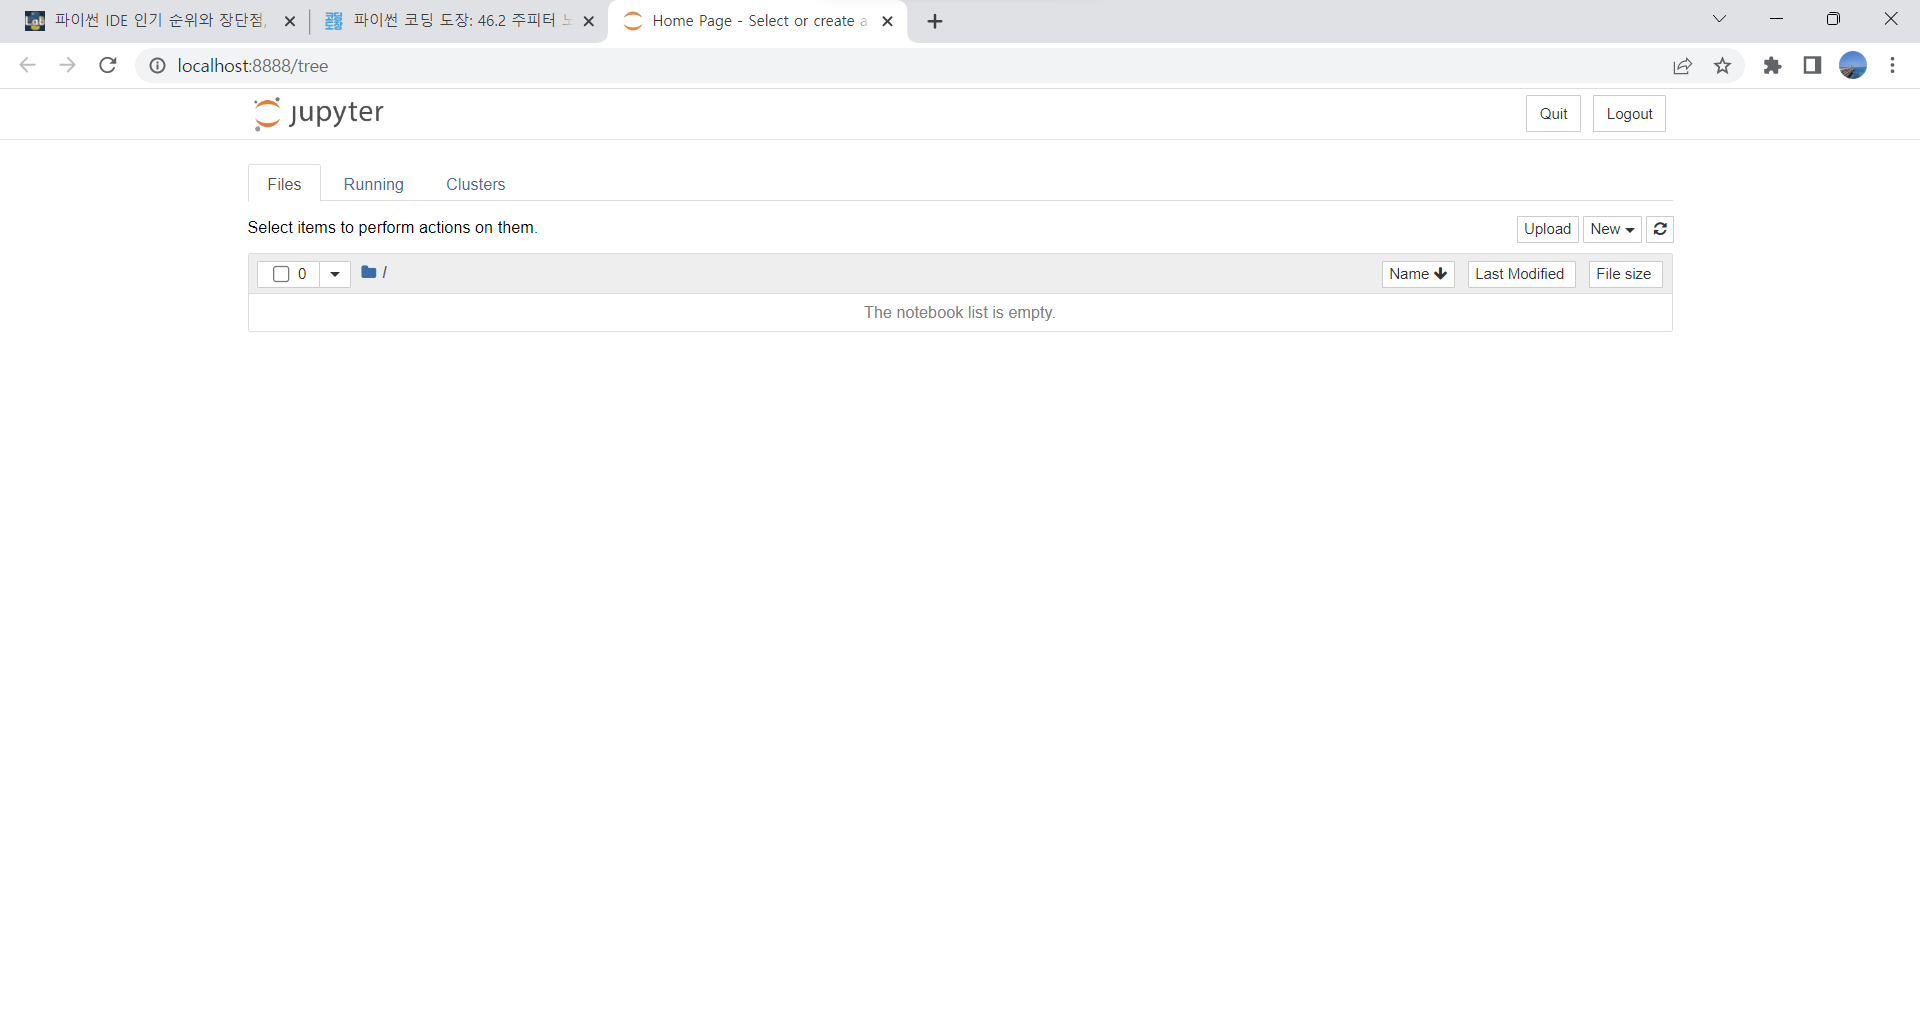The image size is (1920, 1020).
Task: Check the select-all items checkbox
Action: (281, 274)
